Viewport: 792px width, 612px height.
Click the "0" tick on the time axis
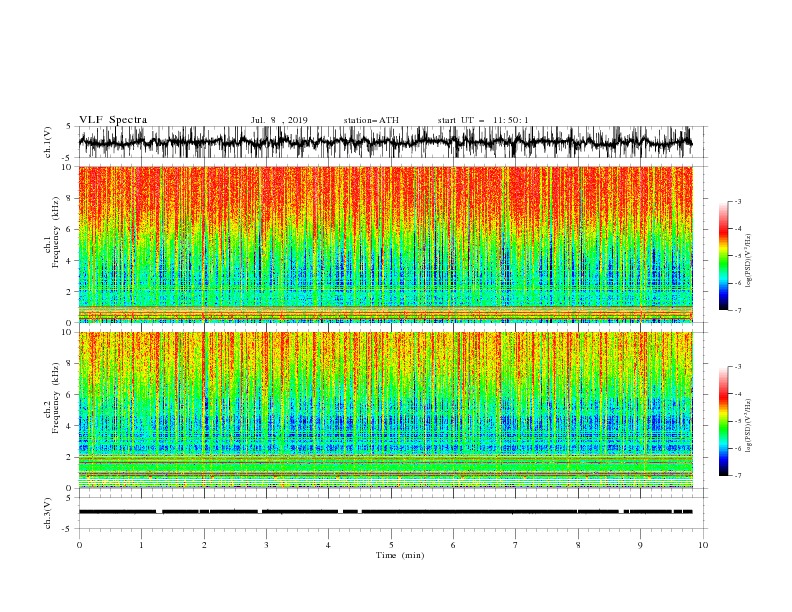pos(79,545)
